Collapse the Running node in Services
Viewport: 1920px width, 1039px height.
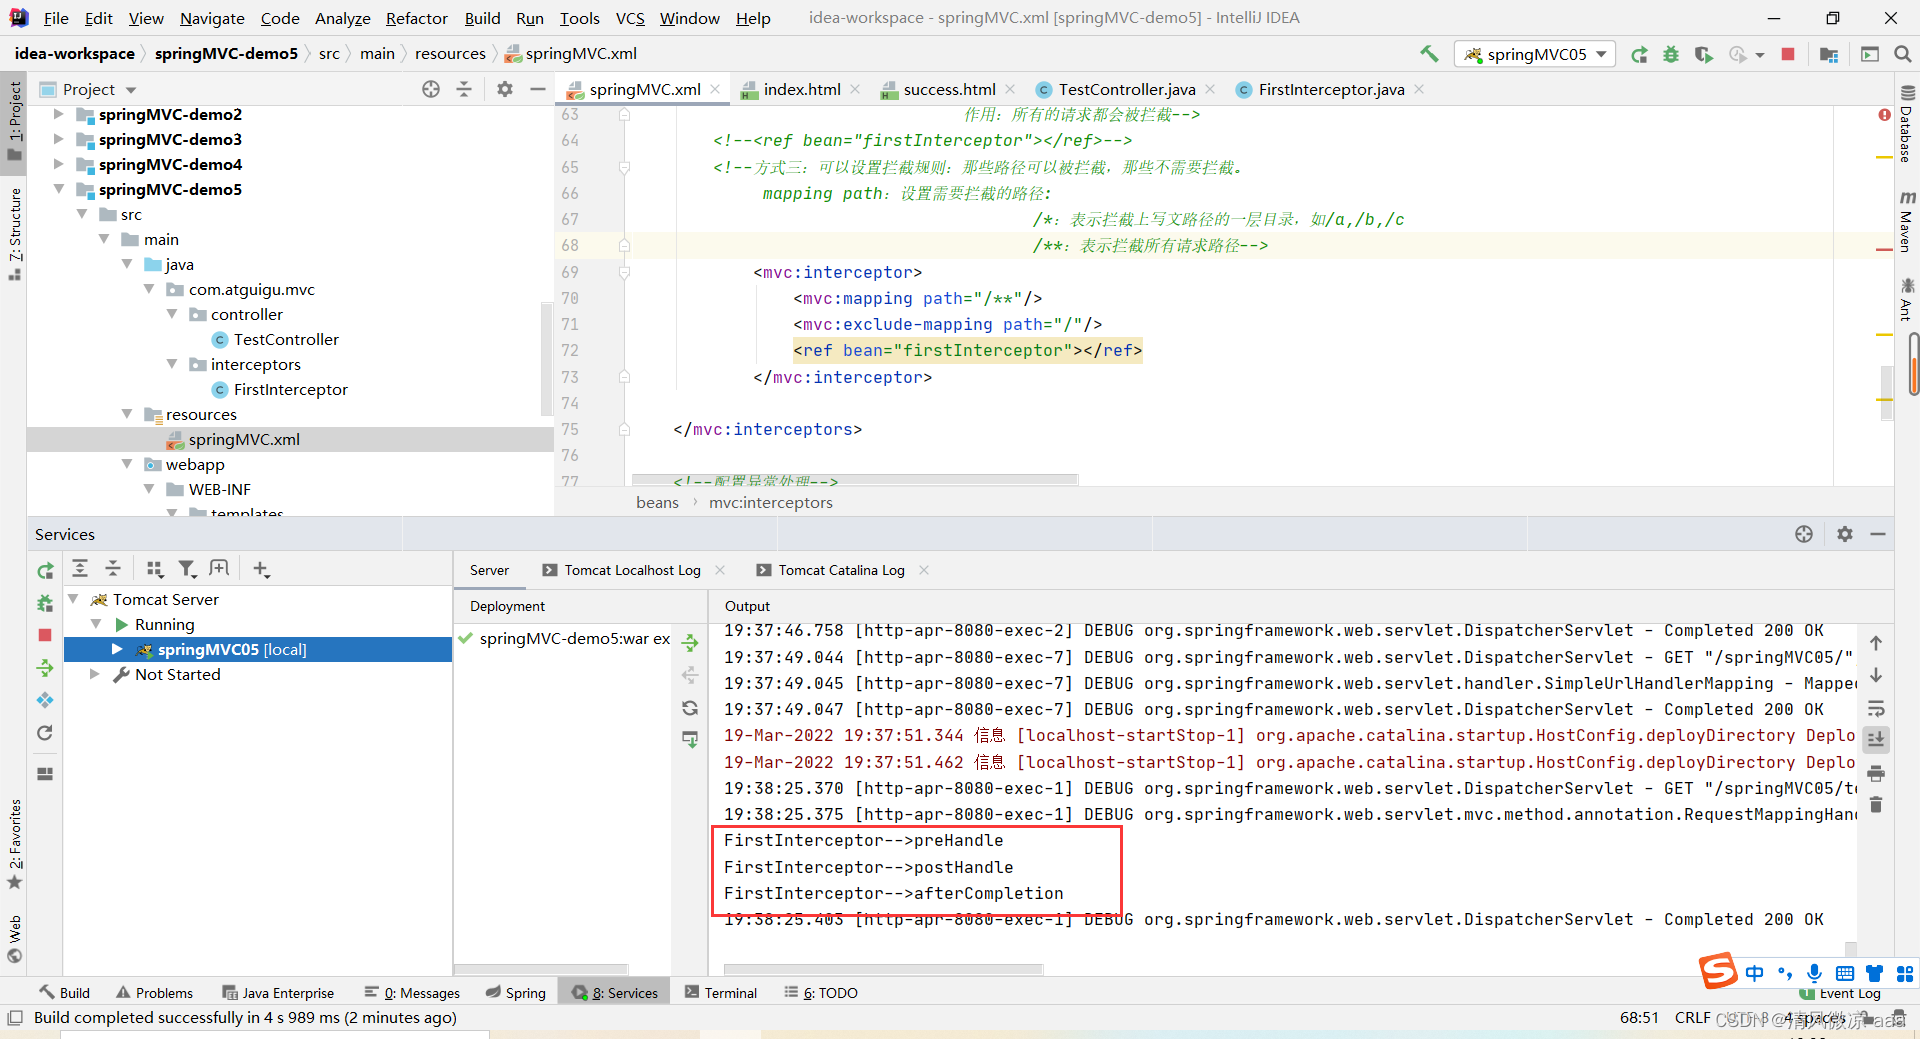pos(96,624)
